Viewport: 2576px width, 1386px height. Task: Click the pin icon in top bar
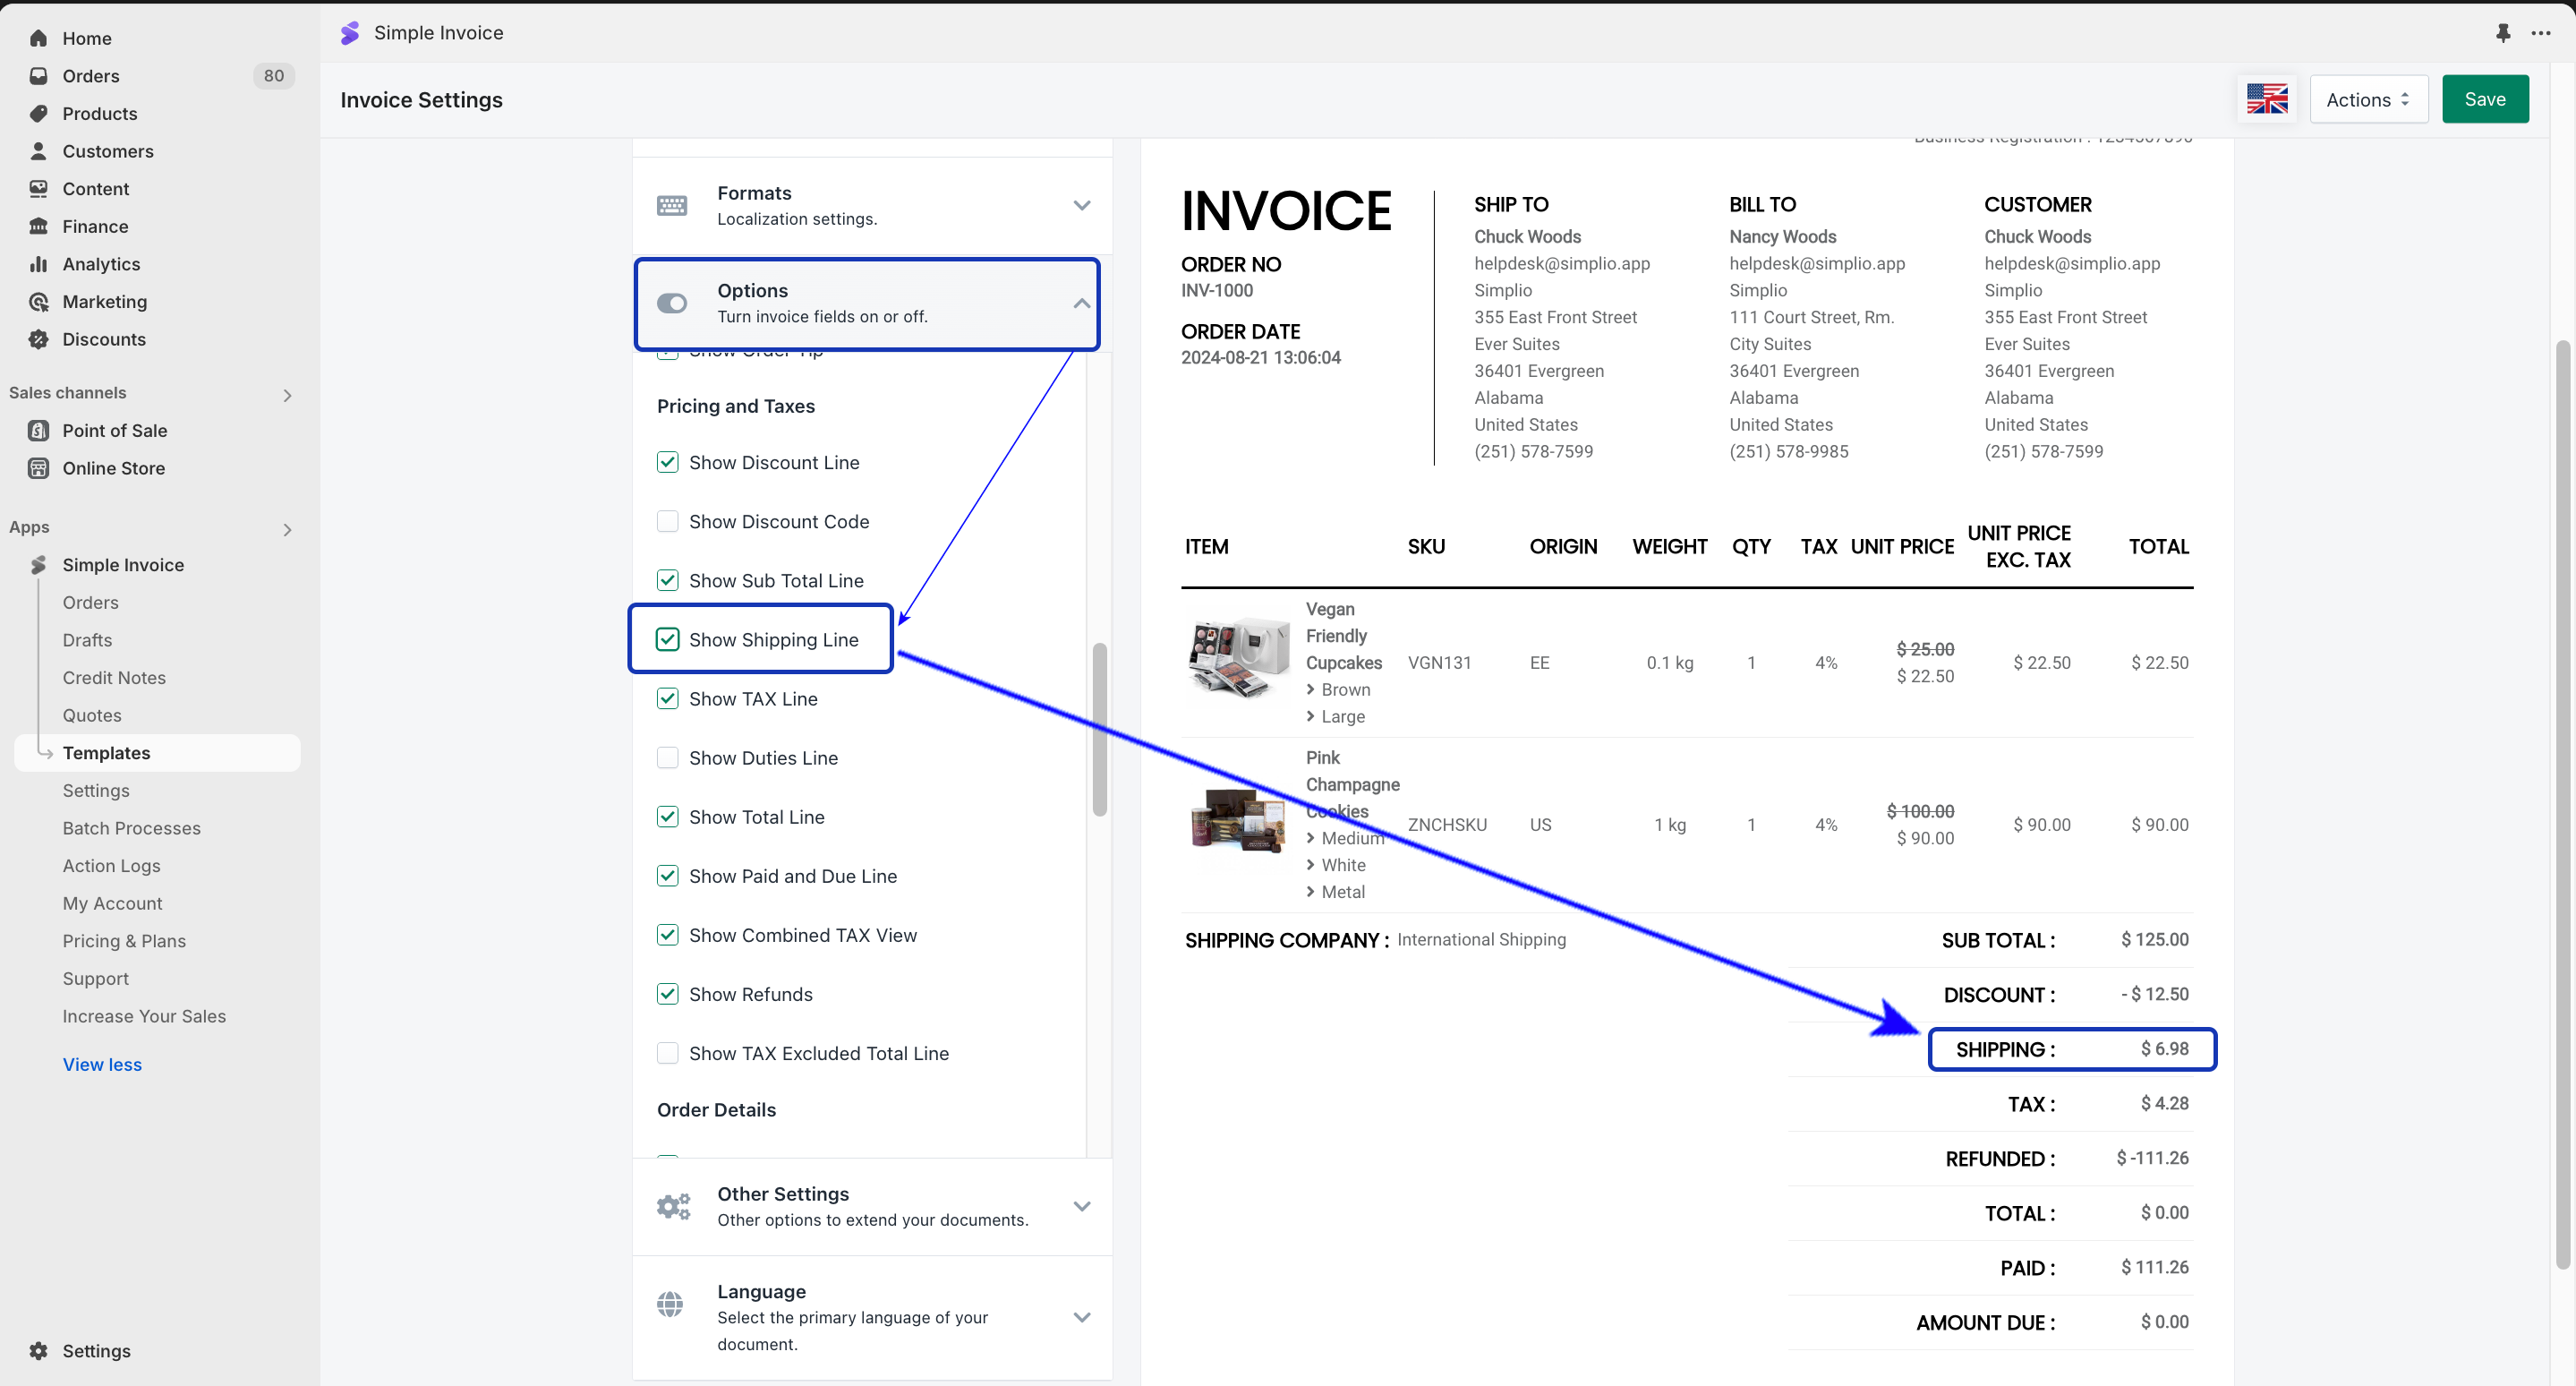coord(2502,33)
